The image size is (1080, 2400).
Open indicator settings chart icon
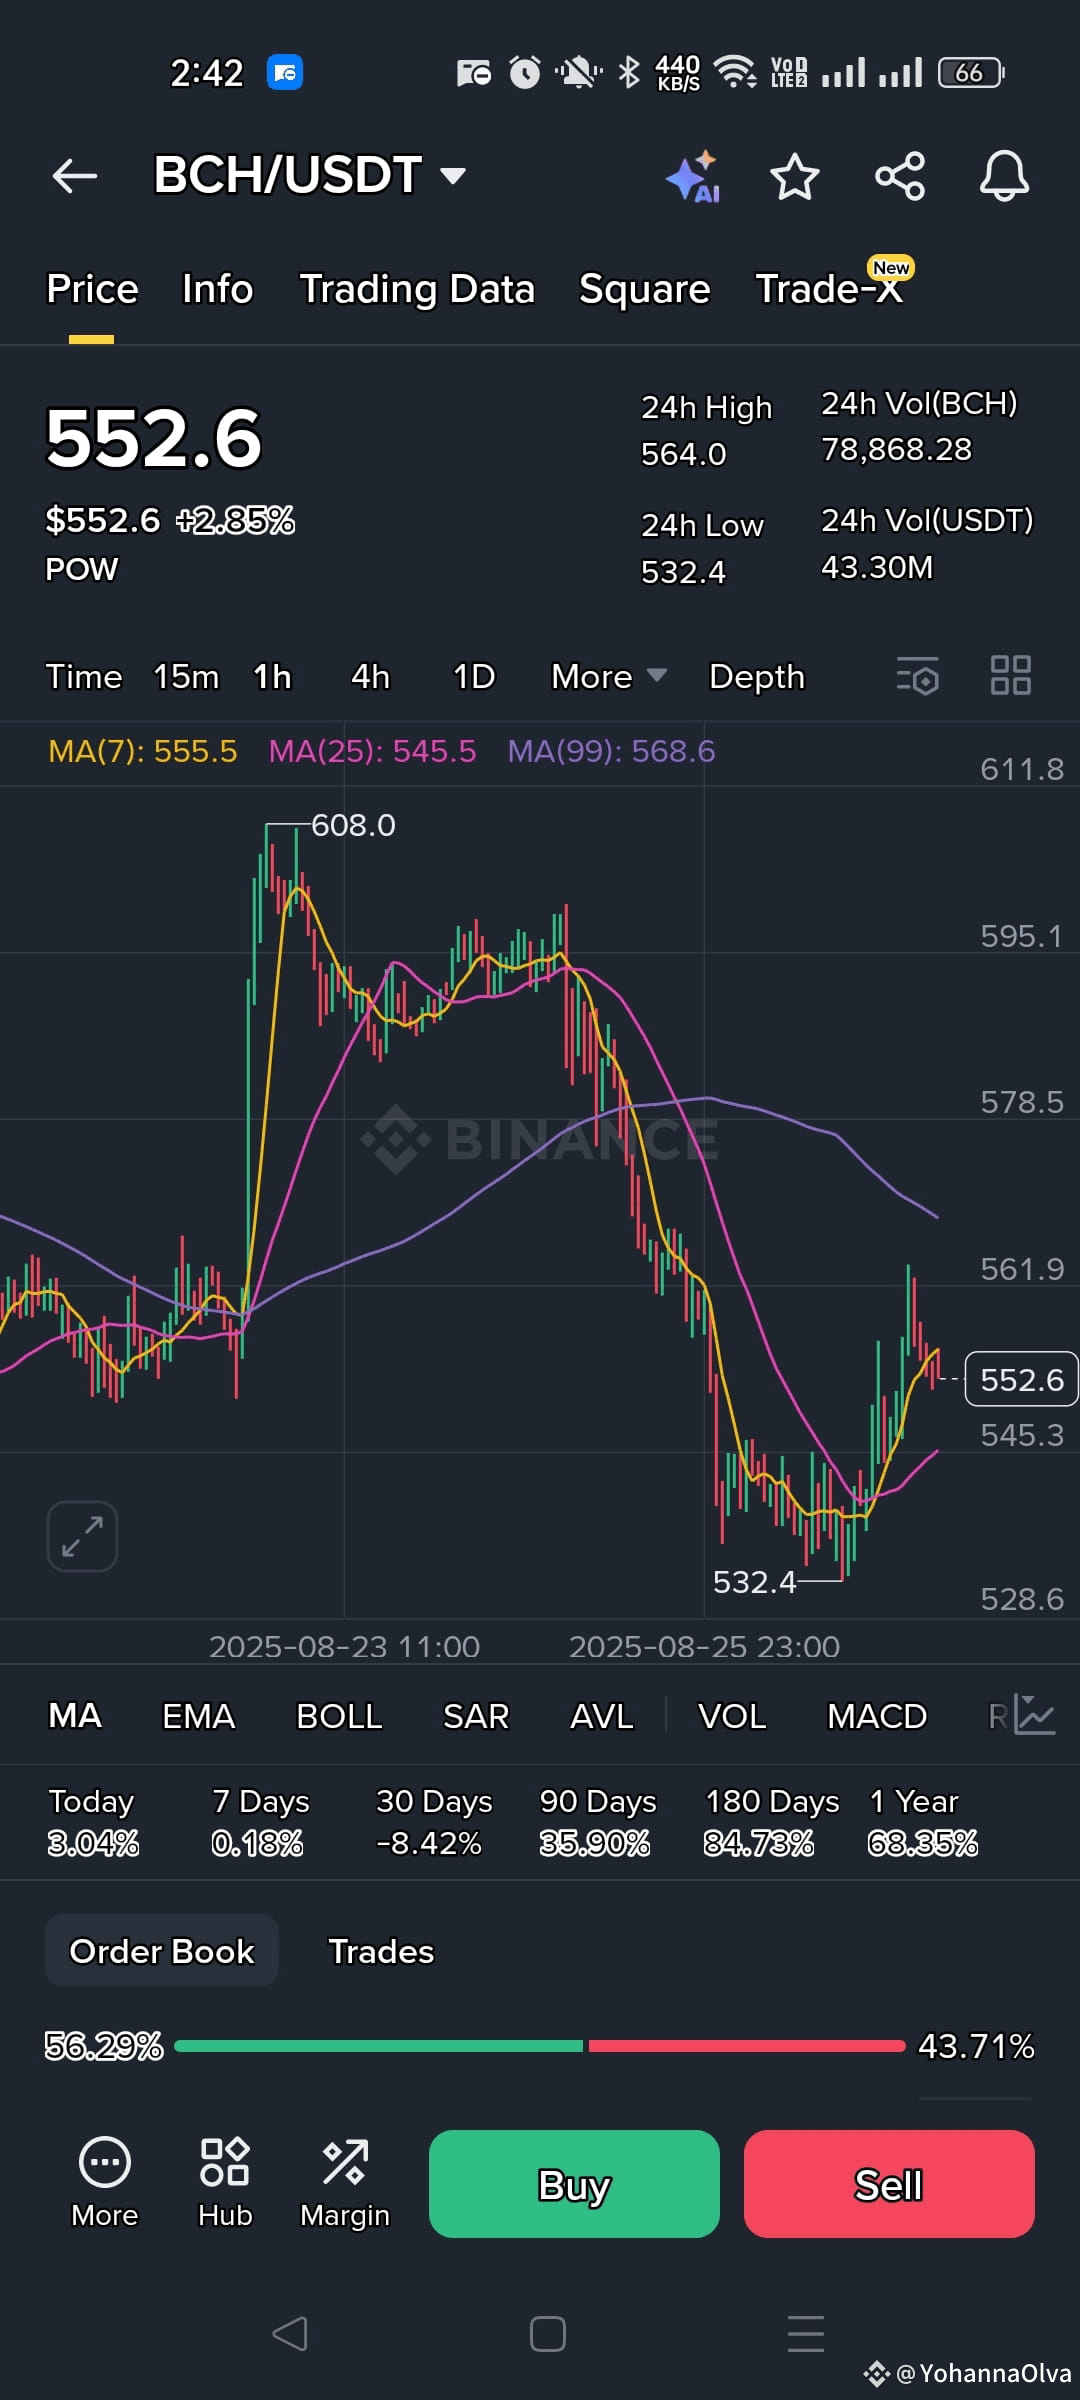coord(1034,1714)
